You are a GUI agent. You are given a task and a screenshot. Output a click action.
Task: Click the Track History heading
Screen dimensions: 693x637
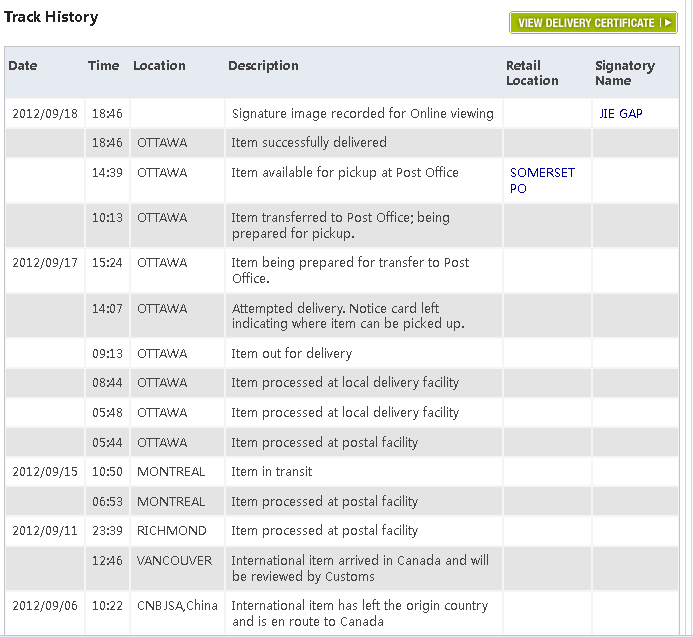(51, 17)
